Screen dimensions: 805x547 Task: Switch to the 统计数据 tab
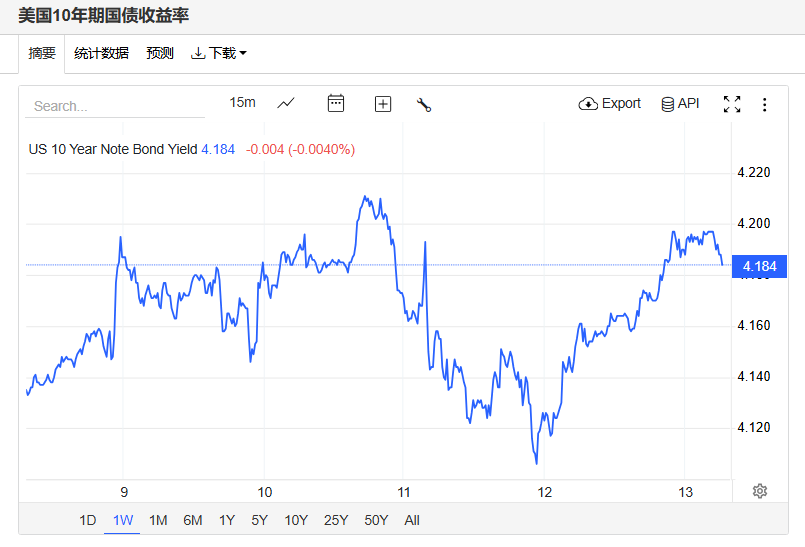(x=101, y=53)
